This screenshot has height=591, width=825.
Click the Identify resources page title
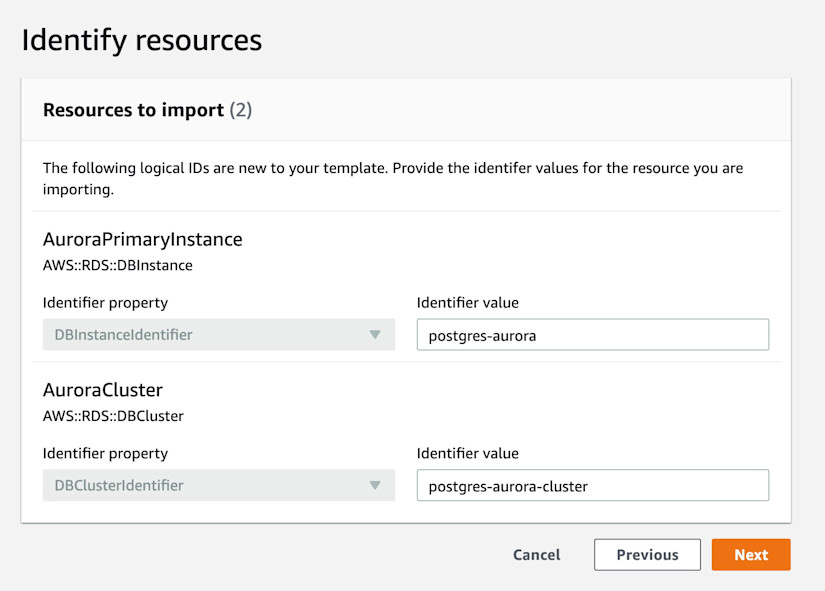tap(142, 40)
